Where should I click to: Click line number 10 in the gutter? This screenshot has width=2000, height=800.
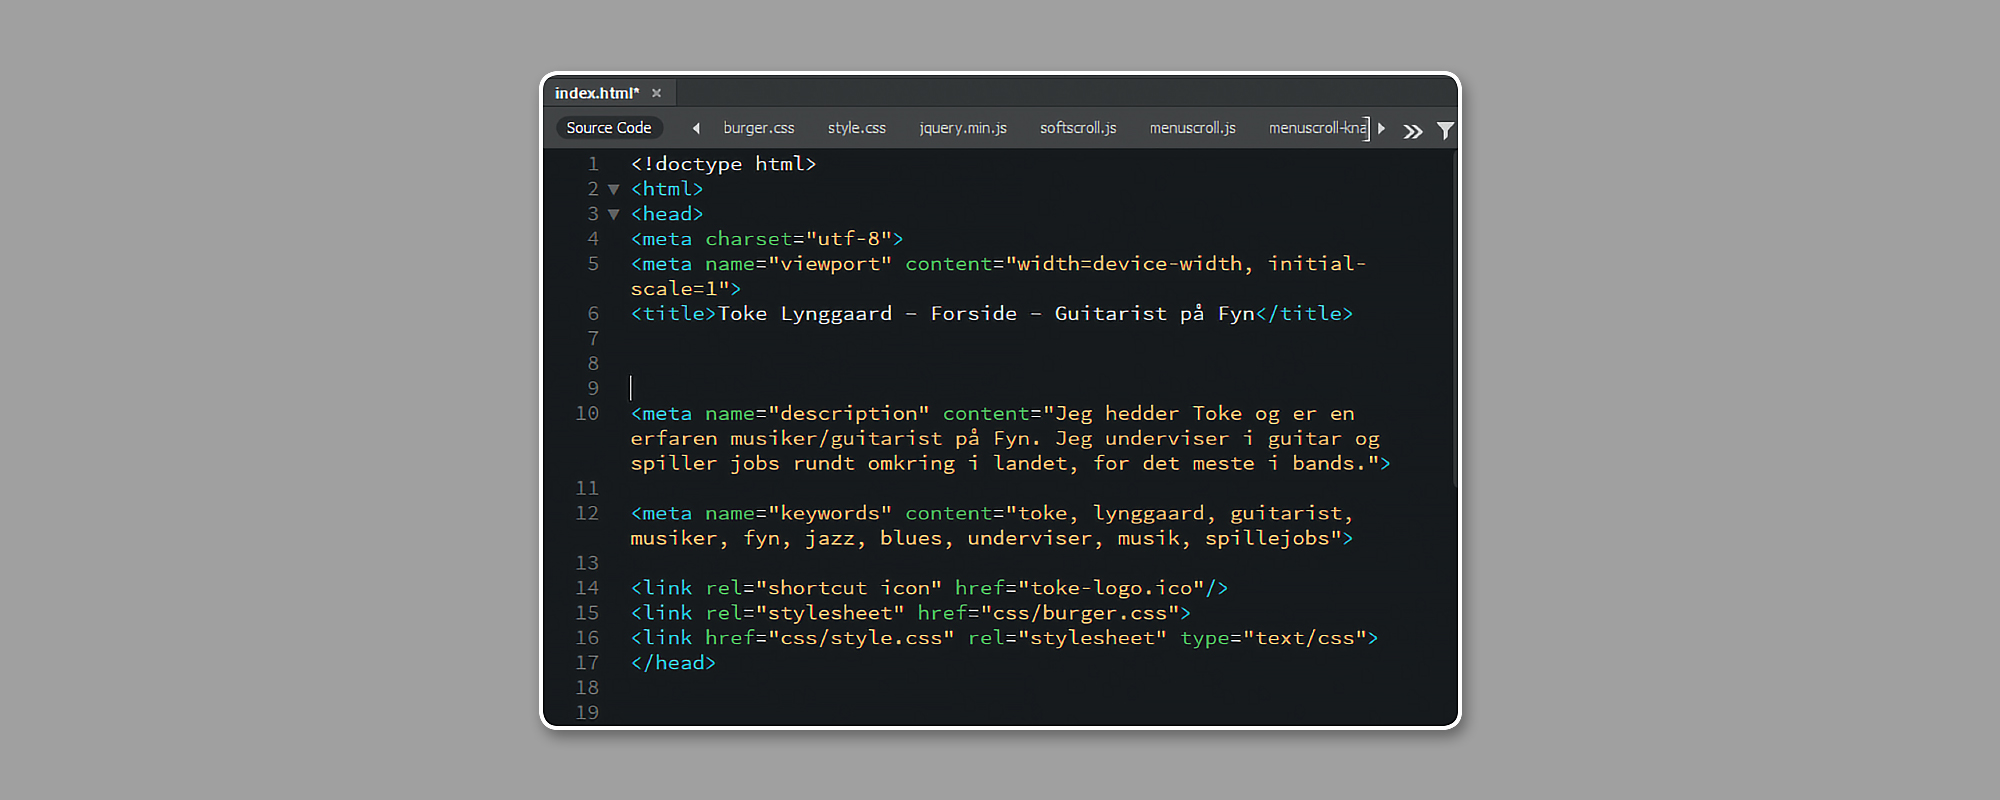(x=587, y=414)
